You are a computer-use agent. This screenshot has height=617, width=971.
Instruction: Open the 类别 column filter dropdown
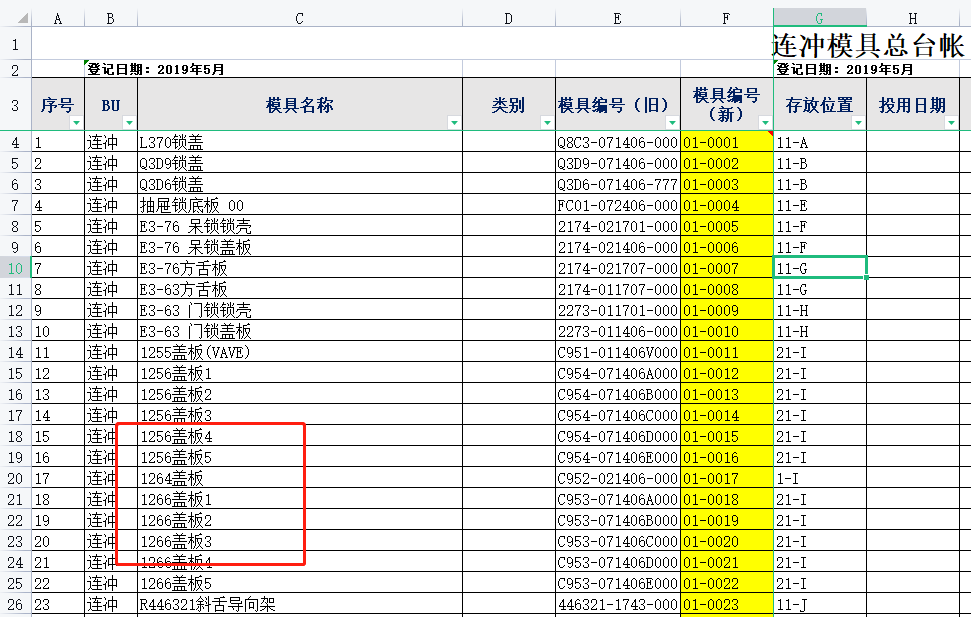tap(547, 122)
